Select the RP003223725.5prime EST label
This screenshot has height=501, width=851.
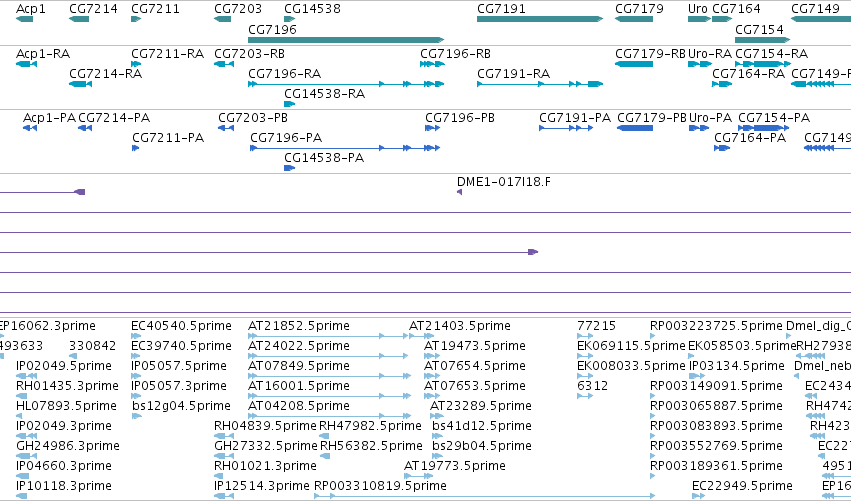716,326
